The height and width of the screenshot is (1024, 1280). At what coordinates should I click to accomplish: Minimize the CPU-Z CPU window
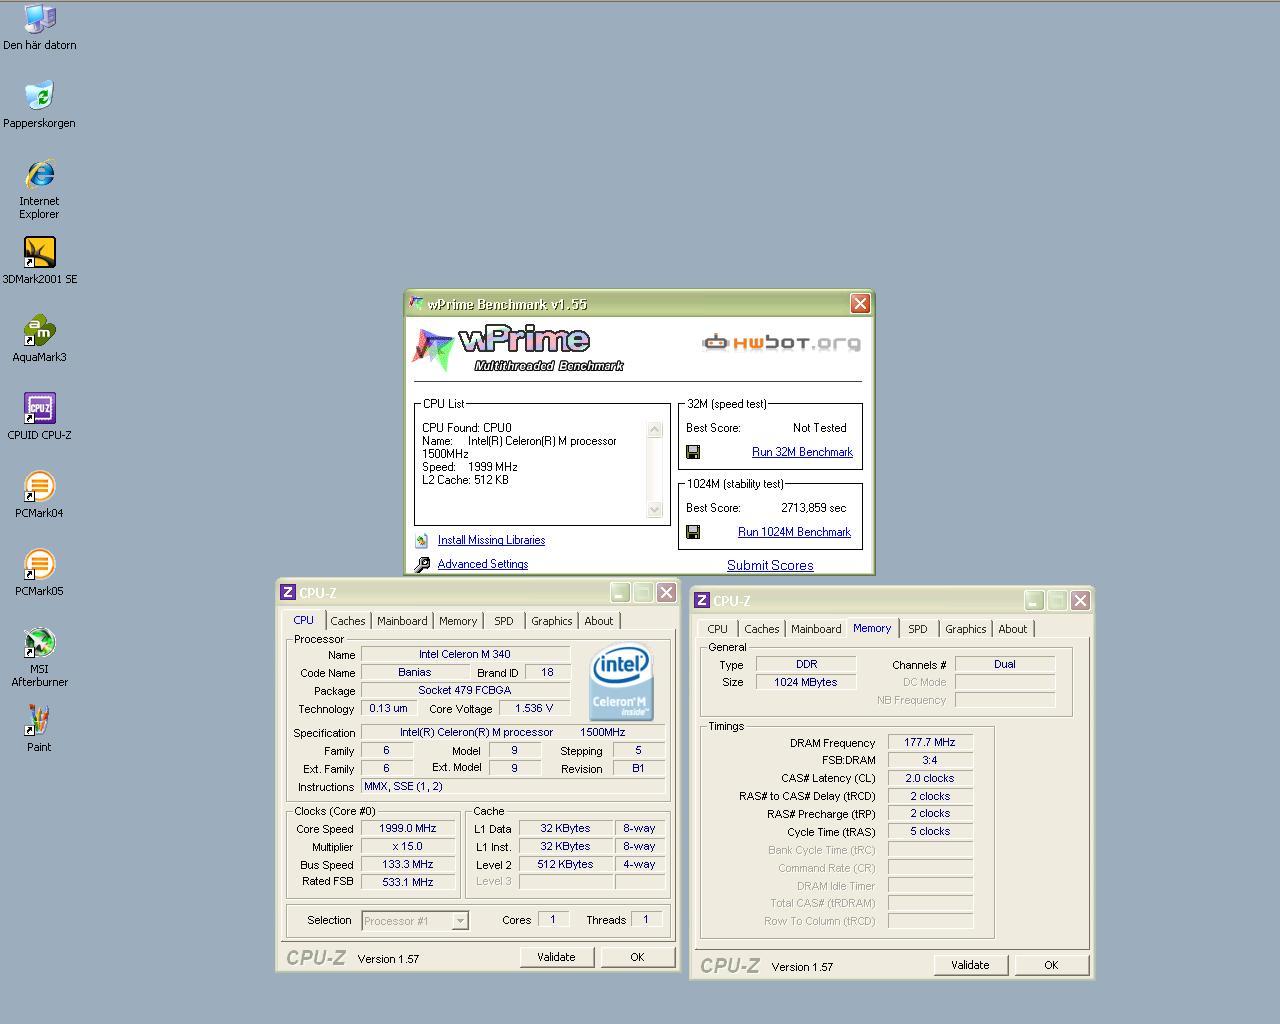coord(620,592)
